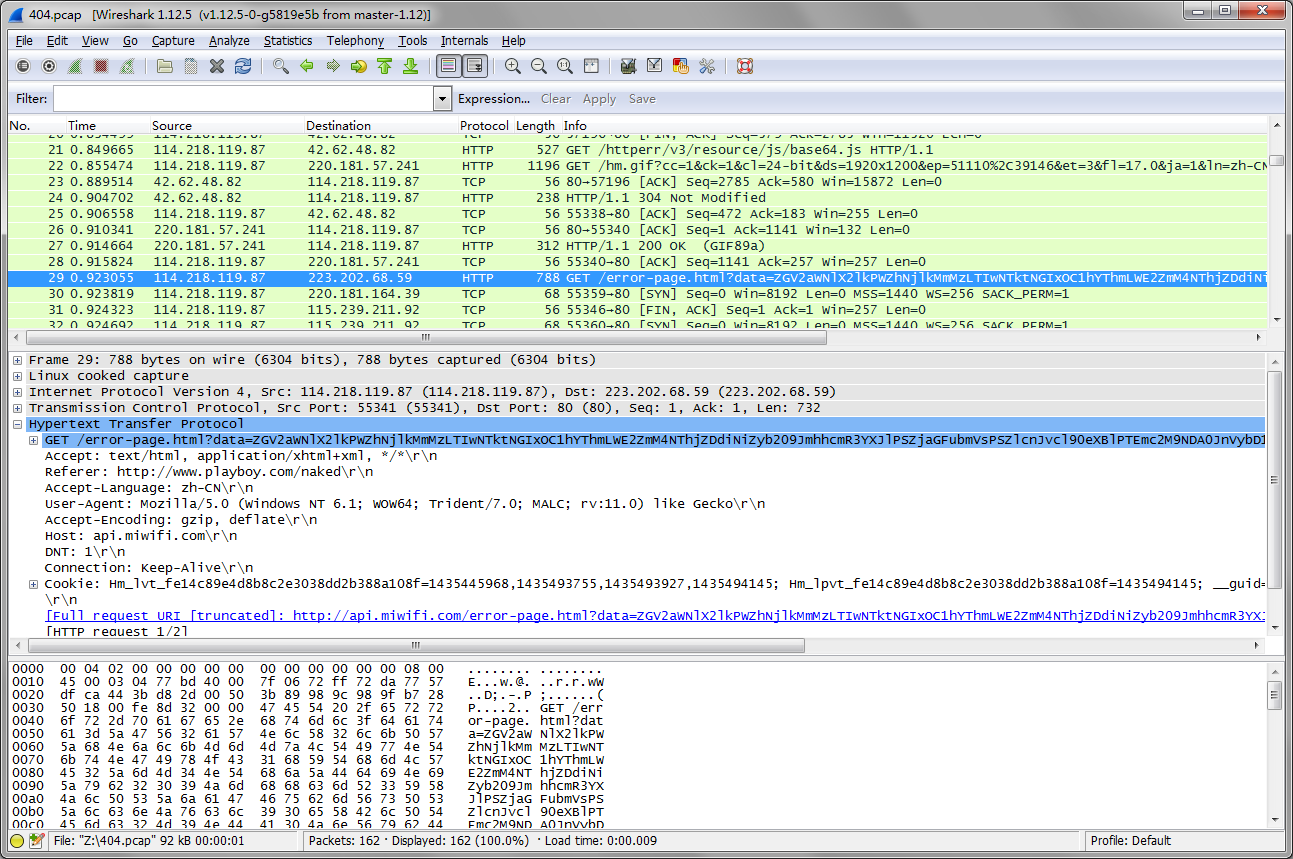Click the Clear filter button
1293x859 pixels.
point(556,99)
